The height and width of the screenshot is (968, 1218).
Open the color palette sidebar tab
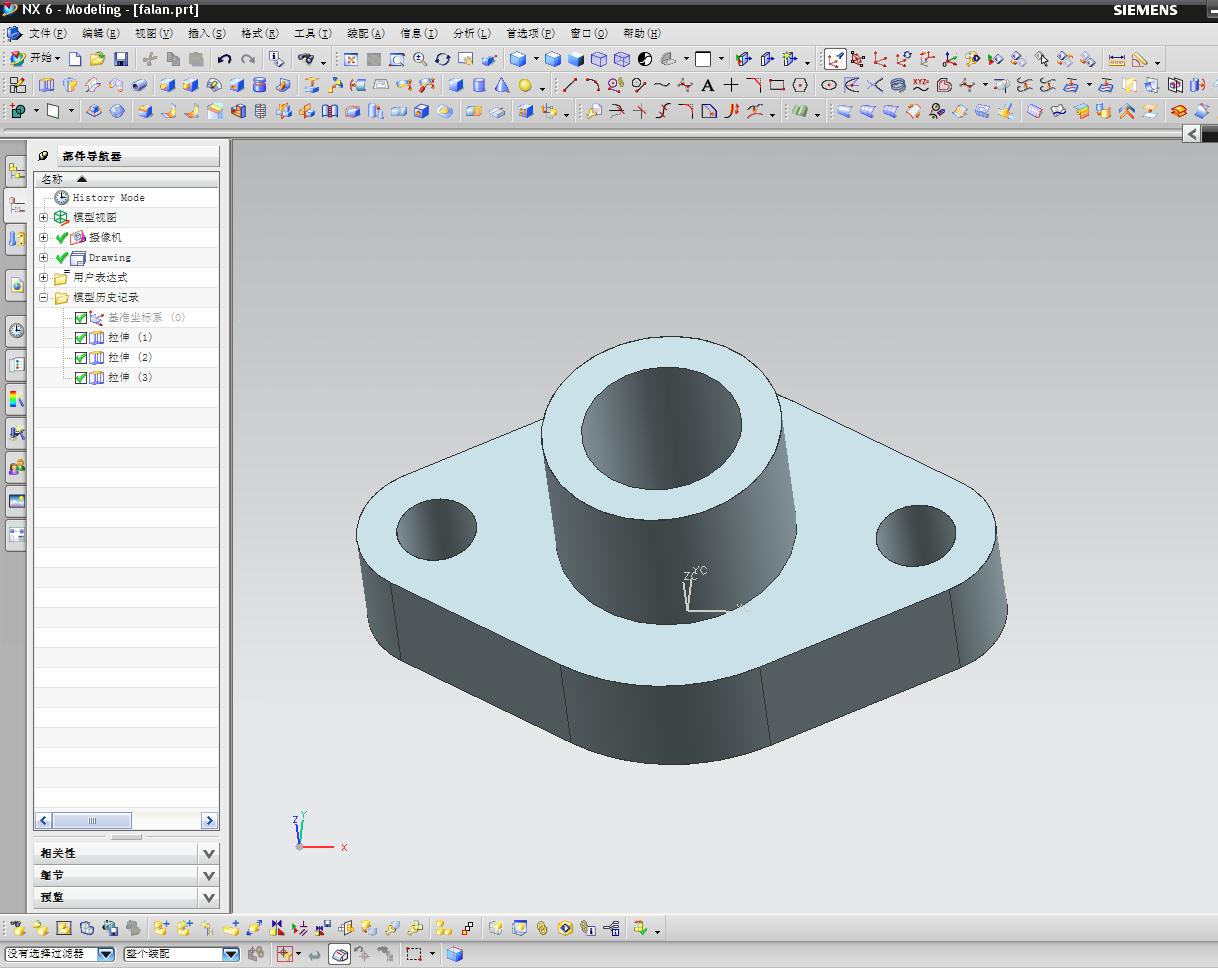pos(16,399)
